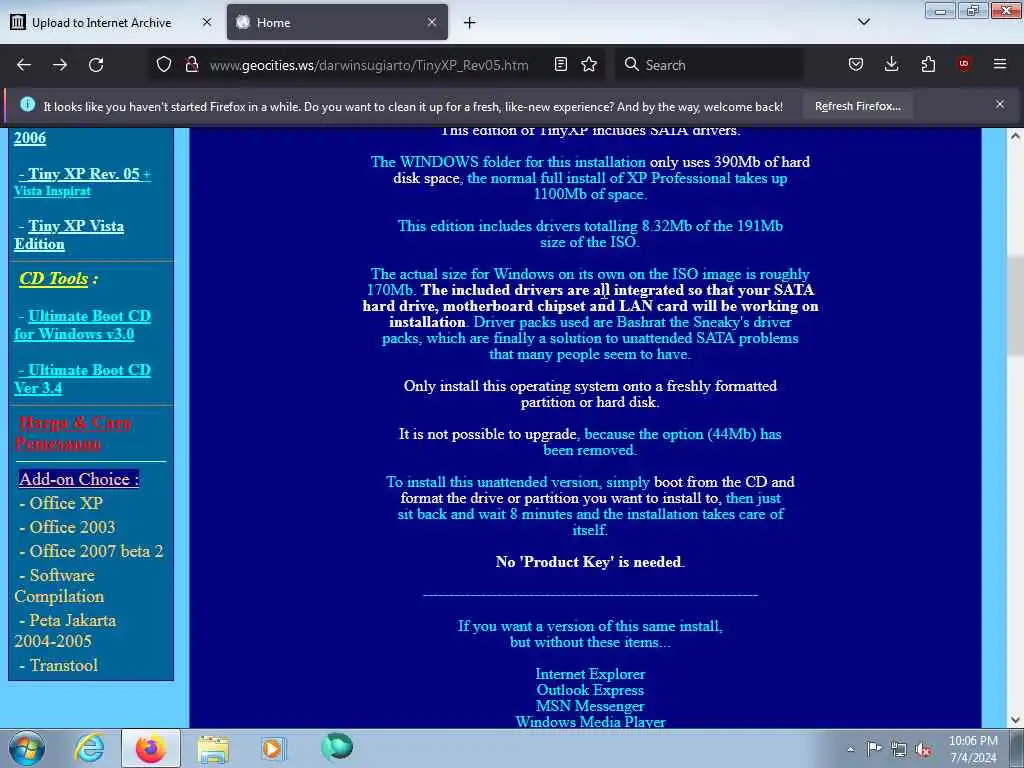Select Software Compilation entry

[x=59, y=586]
